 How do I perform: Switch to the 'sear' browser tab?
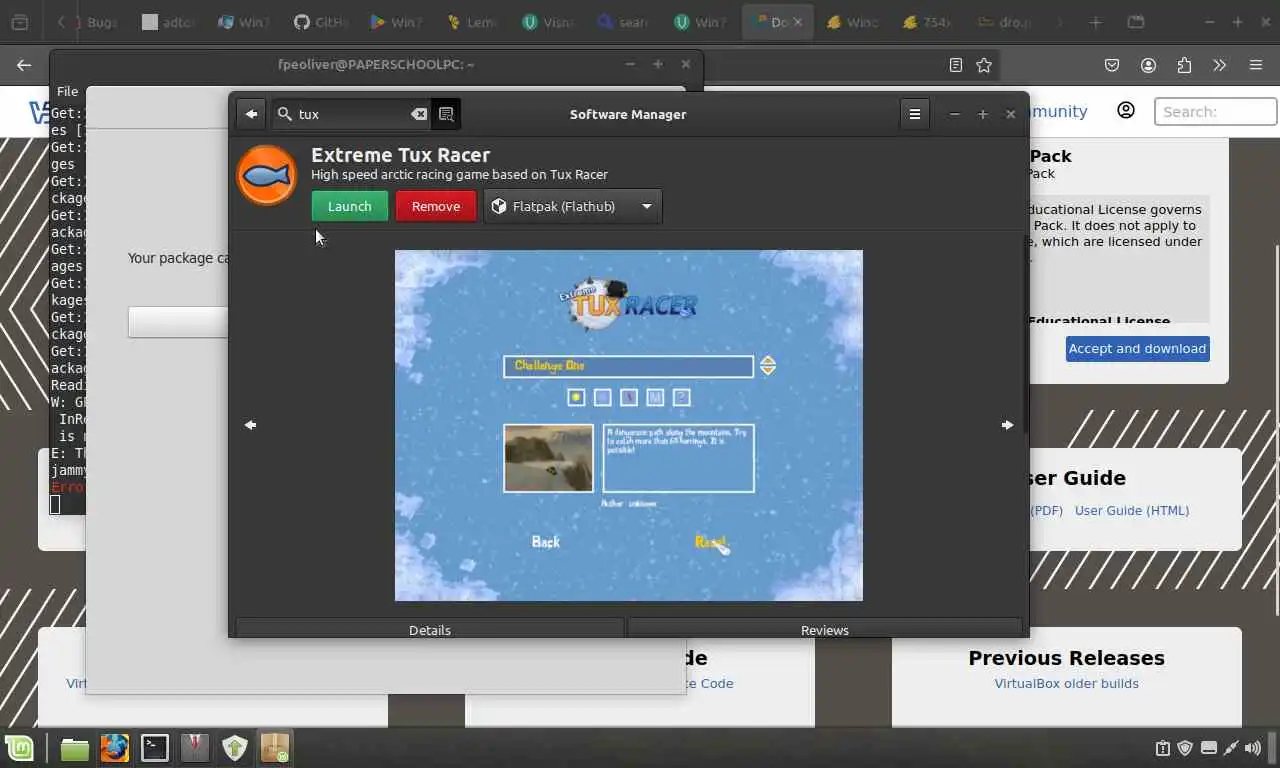(622, 22)
